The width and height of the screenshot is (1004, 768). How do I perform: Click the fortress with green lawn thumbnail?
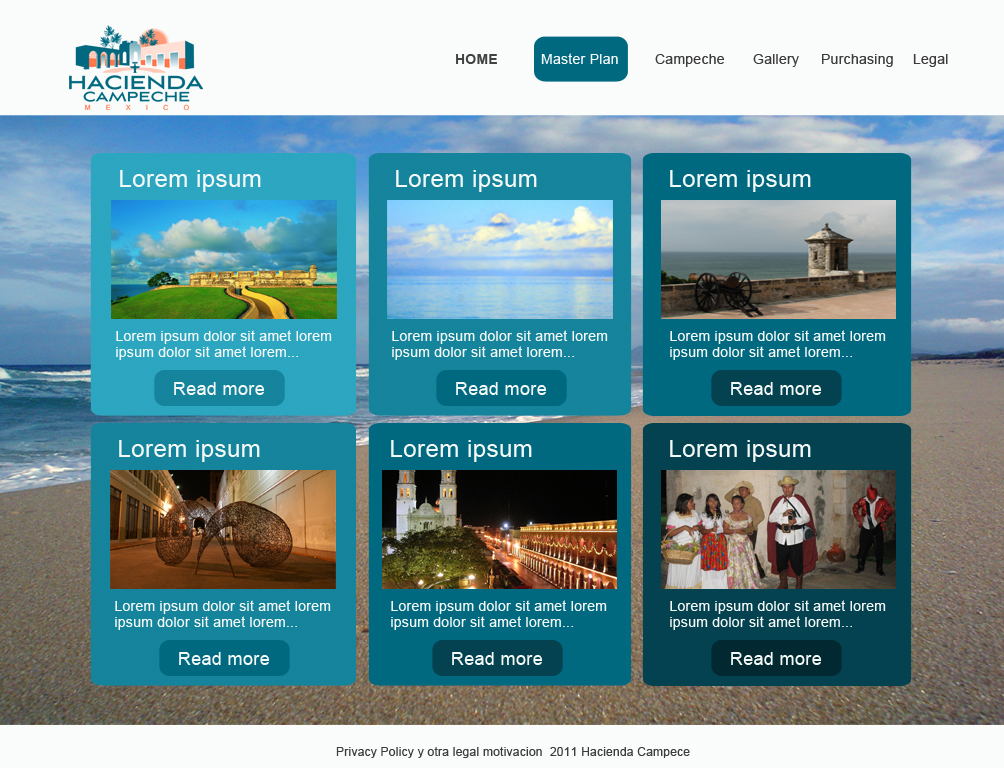[224, 259]
